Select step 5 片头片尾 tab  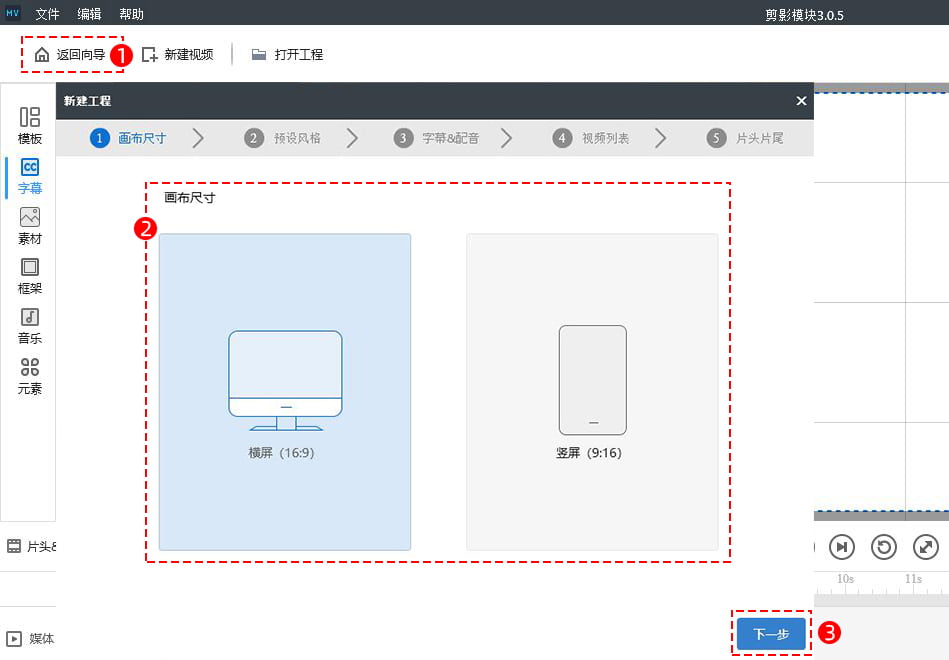point(745,138)
